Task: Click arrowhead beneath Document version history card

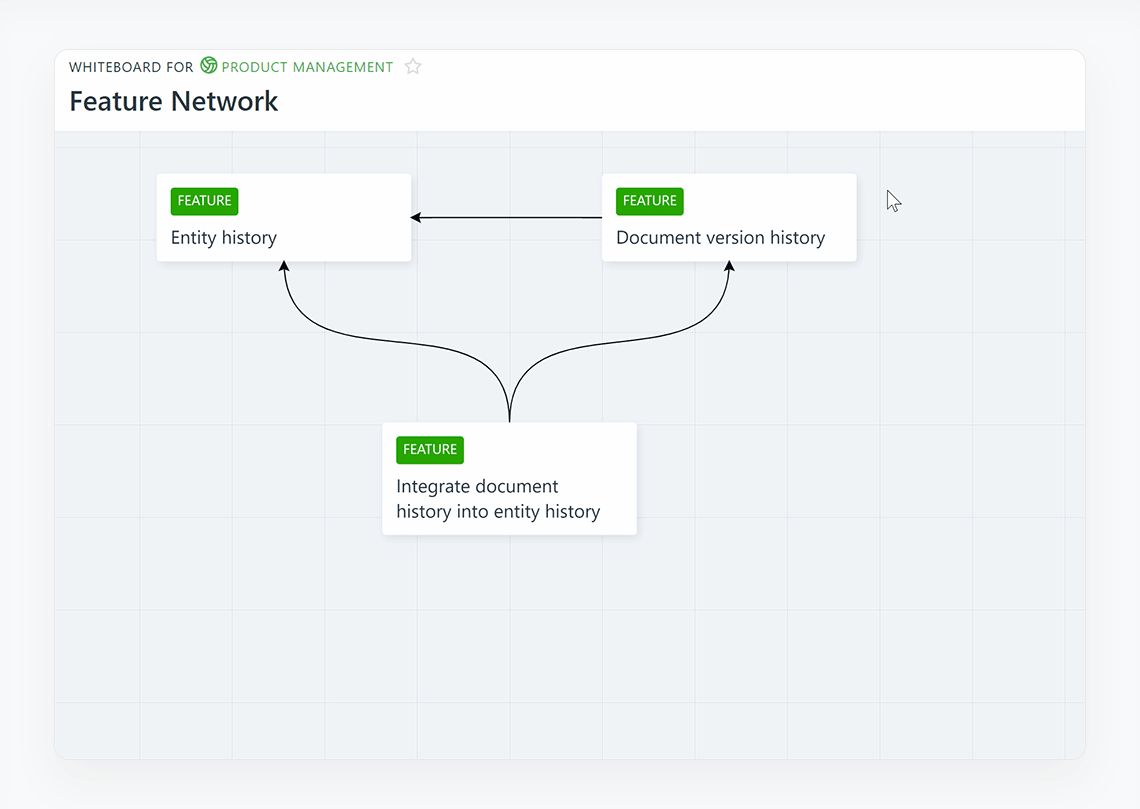Action: (729, 267)
